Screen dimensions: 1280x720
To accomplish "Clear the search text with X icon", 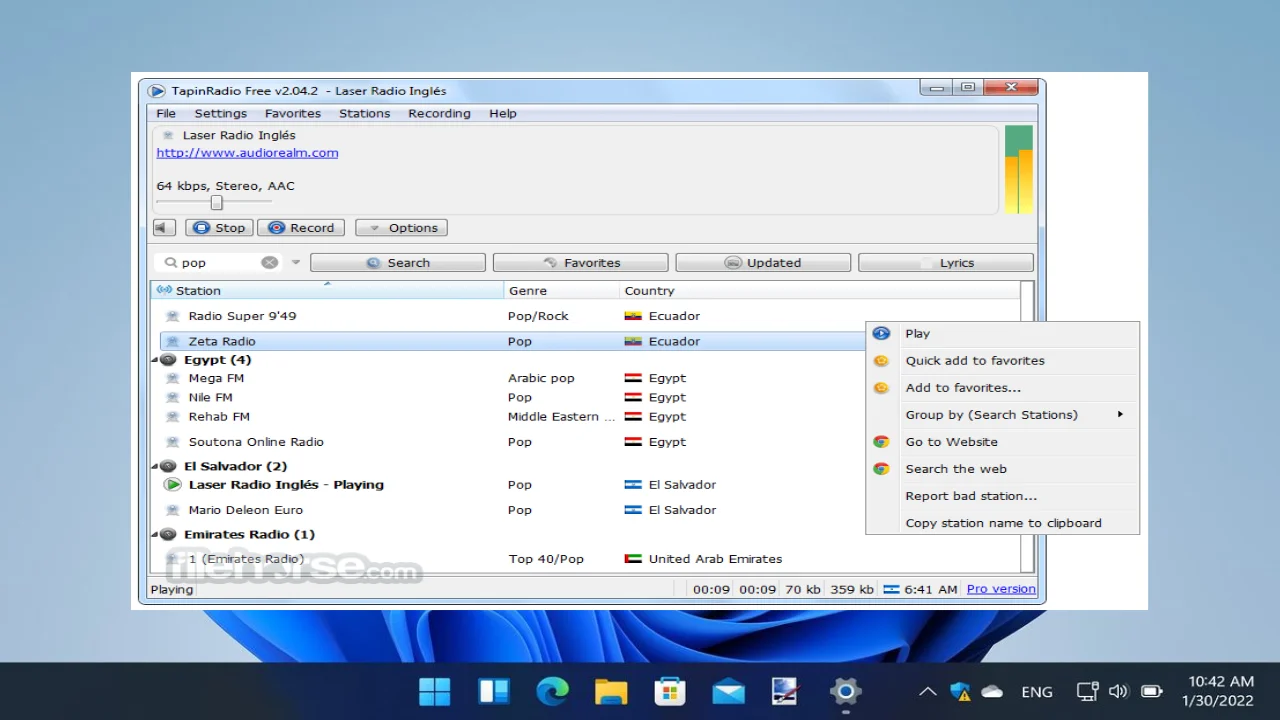I will click(x=270, y=263).
